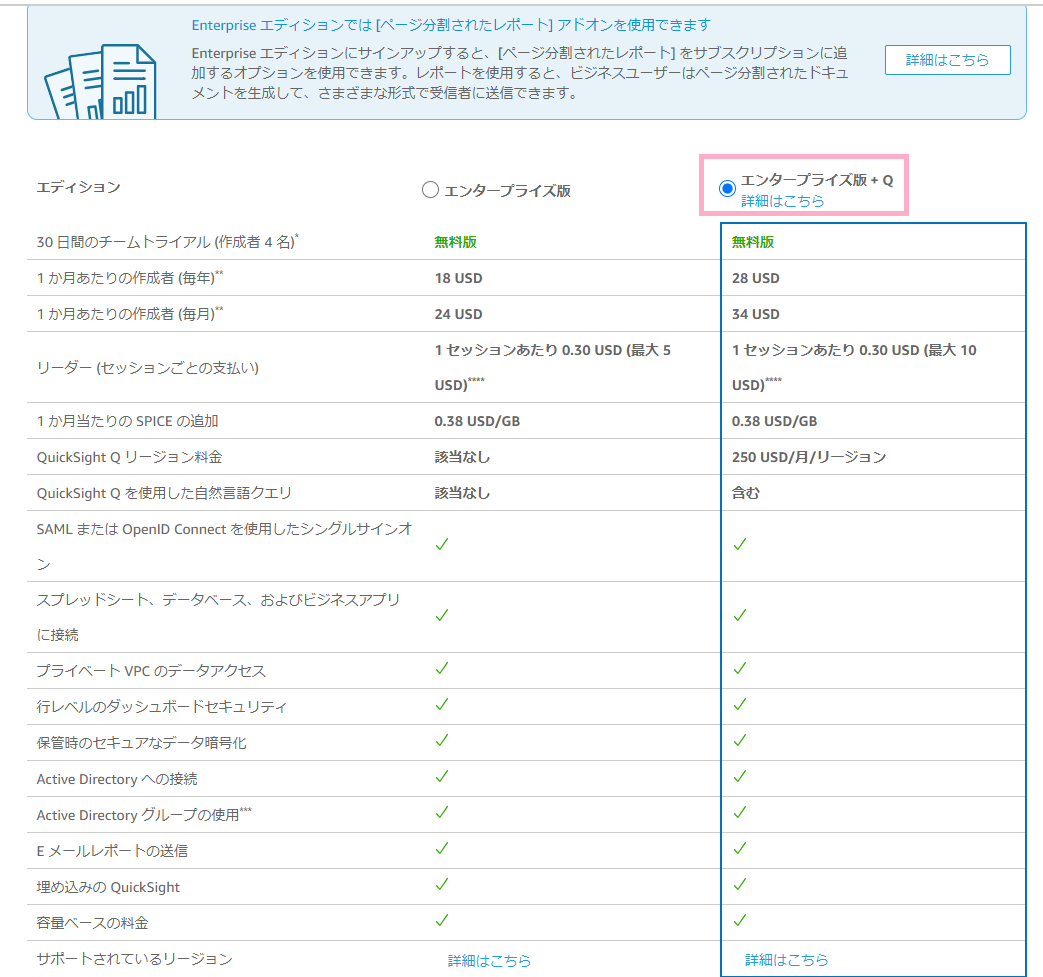Click the 1 か月当たりの SPICE の追加 label
The image size is (1043, 977).
click(x=128, y=421)
